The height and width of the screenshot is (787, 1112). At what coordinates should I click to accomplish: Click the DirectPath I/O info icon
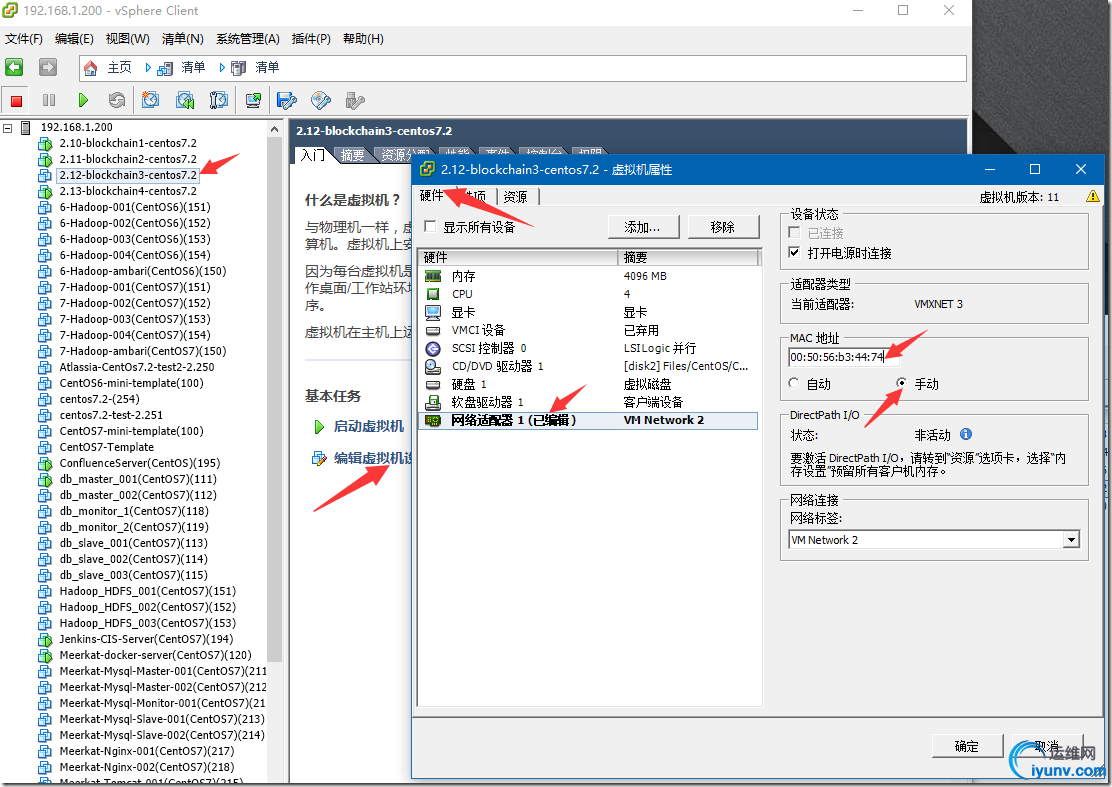pyautogui.click(x=965, y=434)
